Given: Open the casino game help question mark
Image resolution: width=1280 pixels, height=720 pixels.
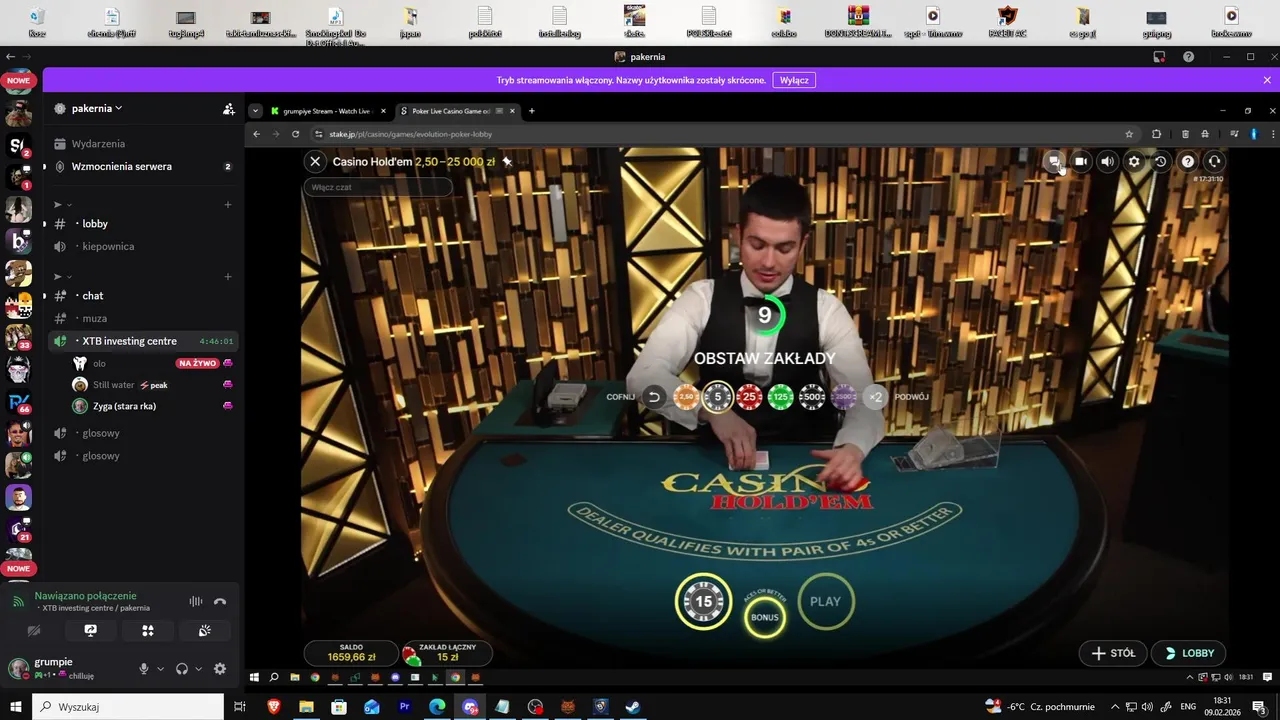Looking at the screenshot, I should tap(1187, 161).
